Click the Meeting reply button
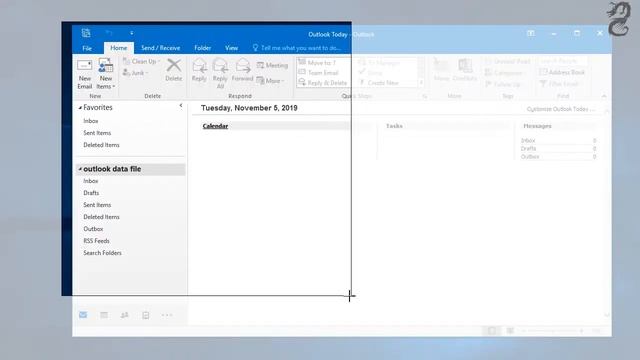Image resolution: width=640 pixels, height=360 pixels. (272, 65)
